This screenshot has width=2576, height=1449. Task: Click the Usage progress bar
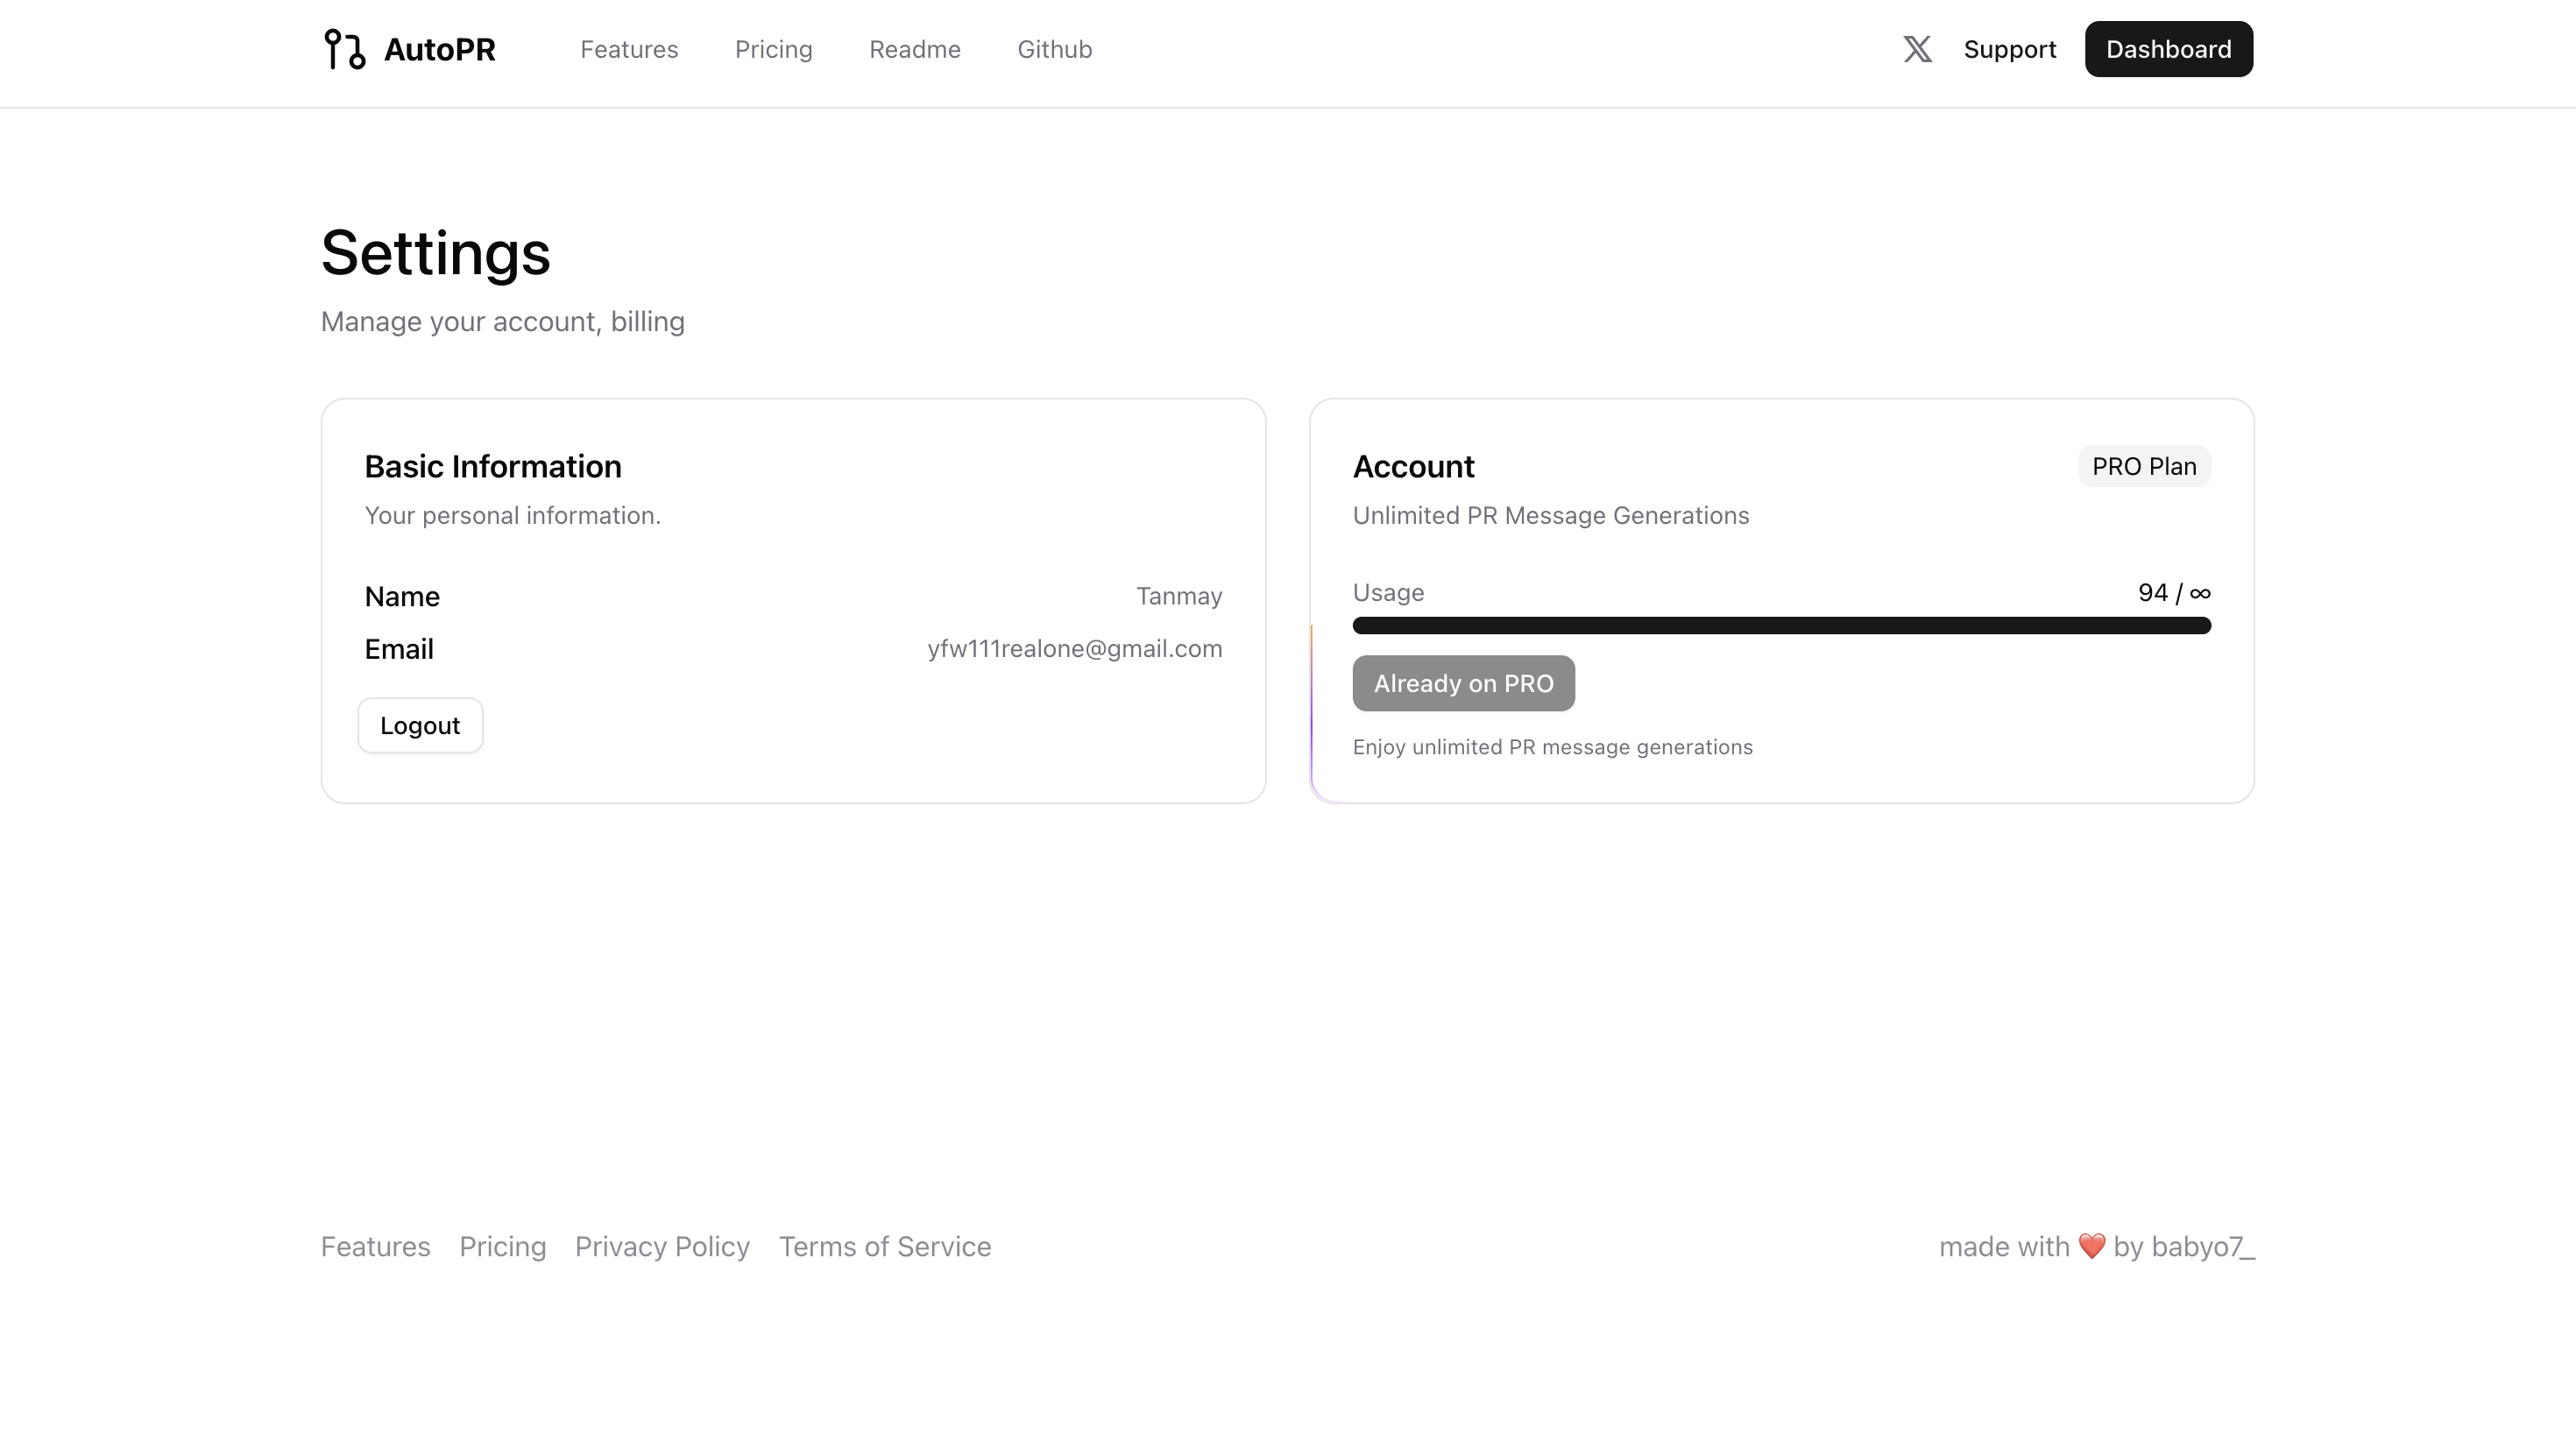1781,626
